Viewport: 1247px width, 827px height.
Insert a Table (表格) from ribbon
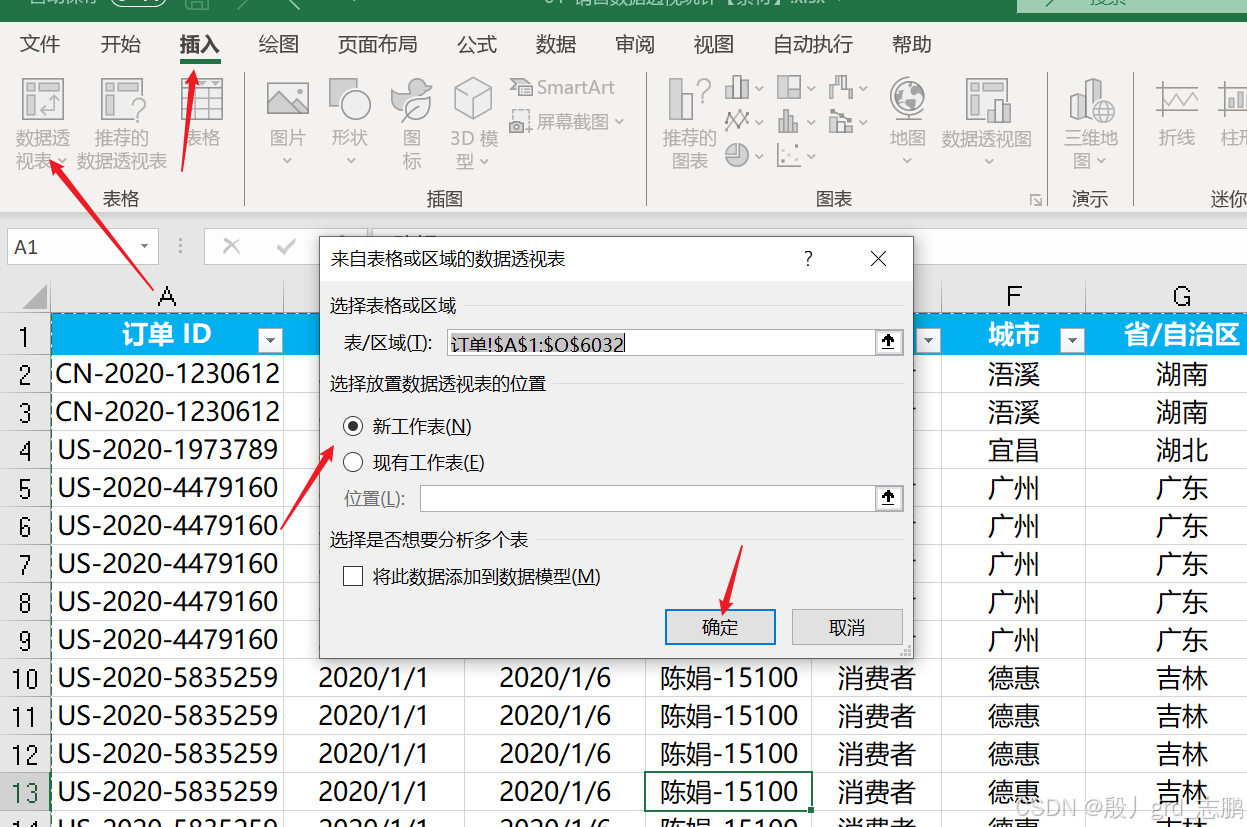point(203,113)
